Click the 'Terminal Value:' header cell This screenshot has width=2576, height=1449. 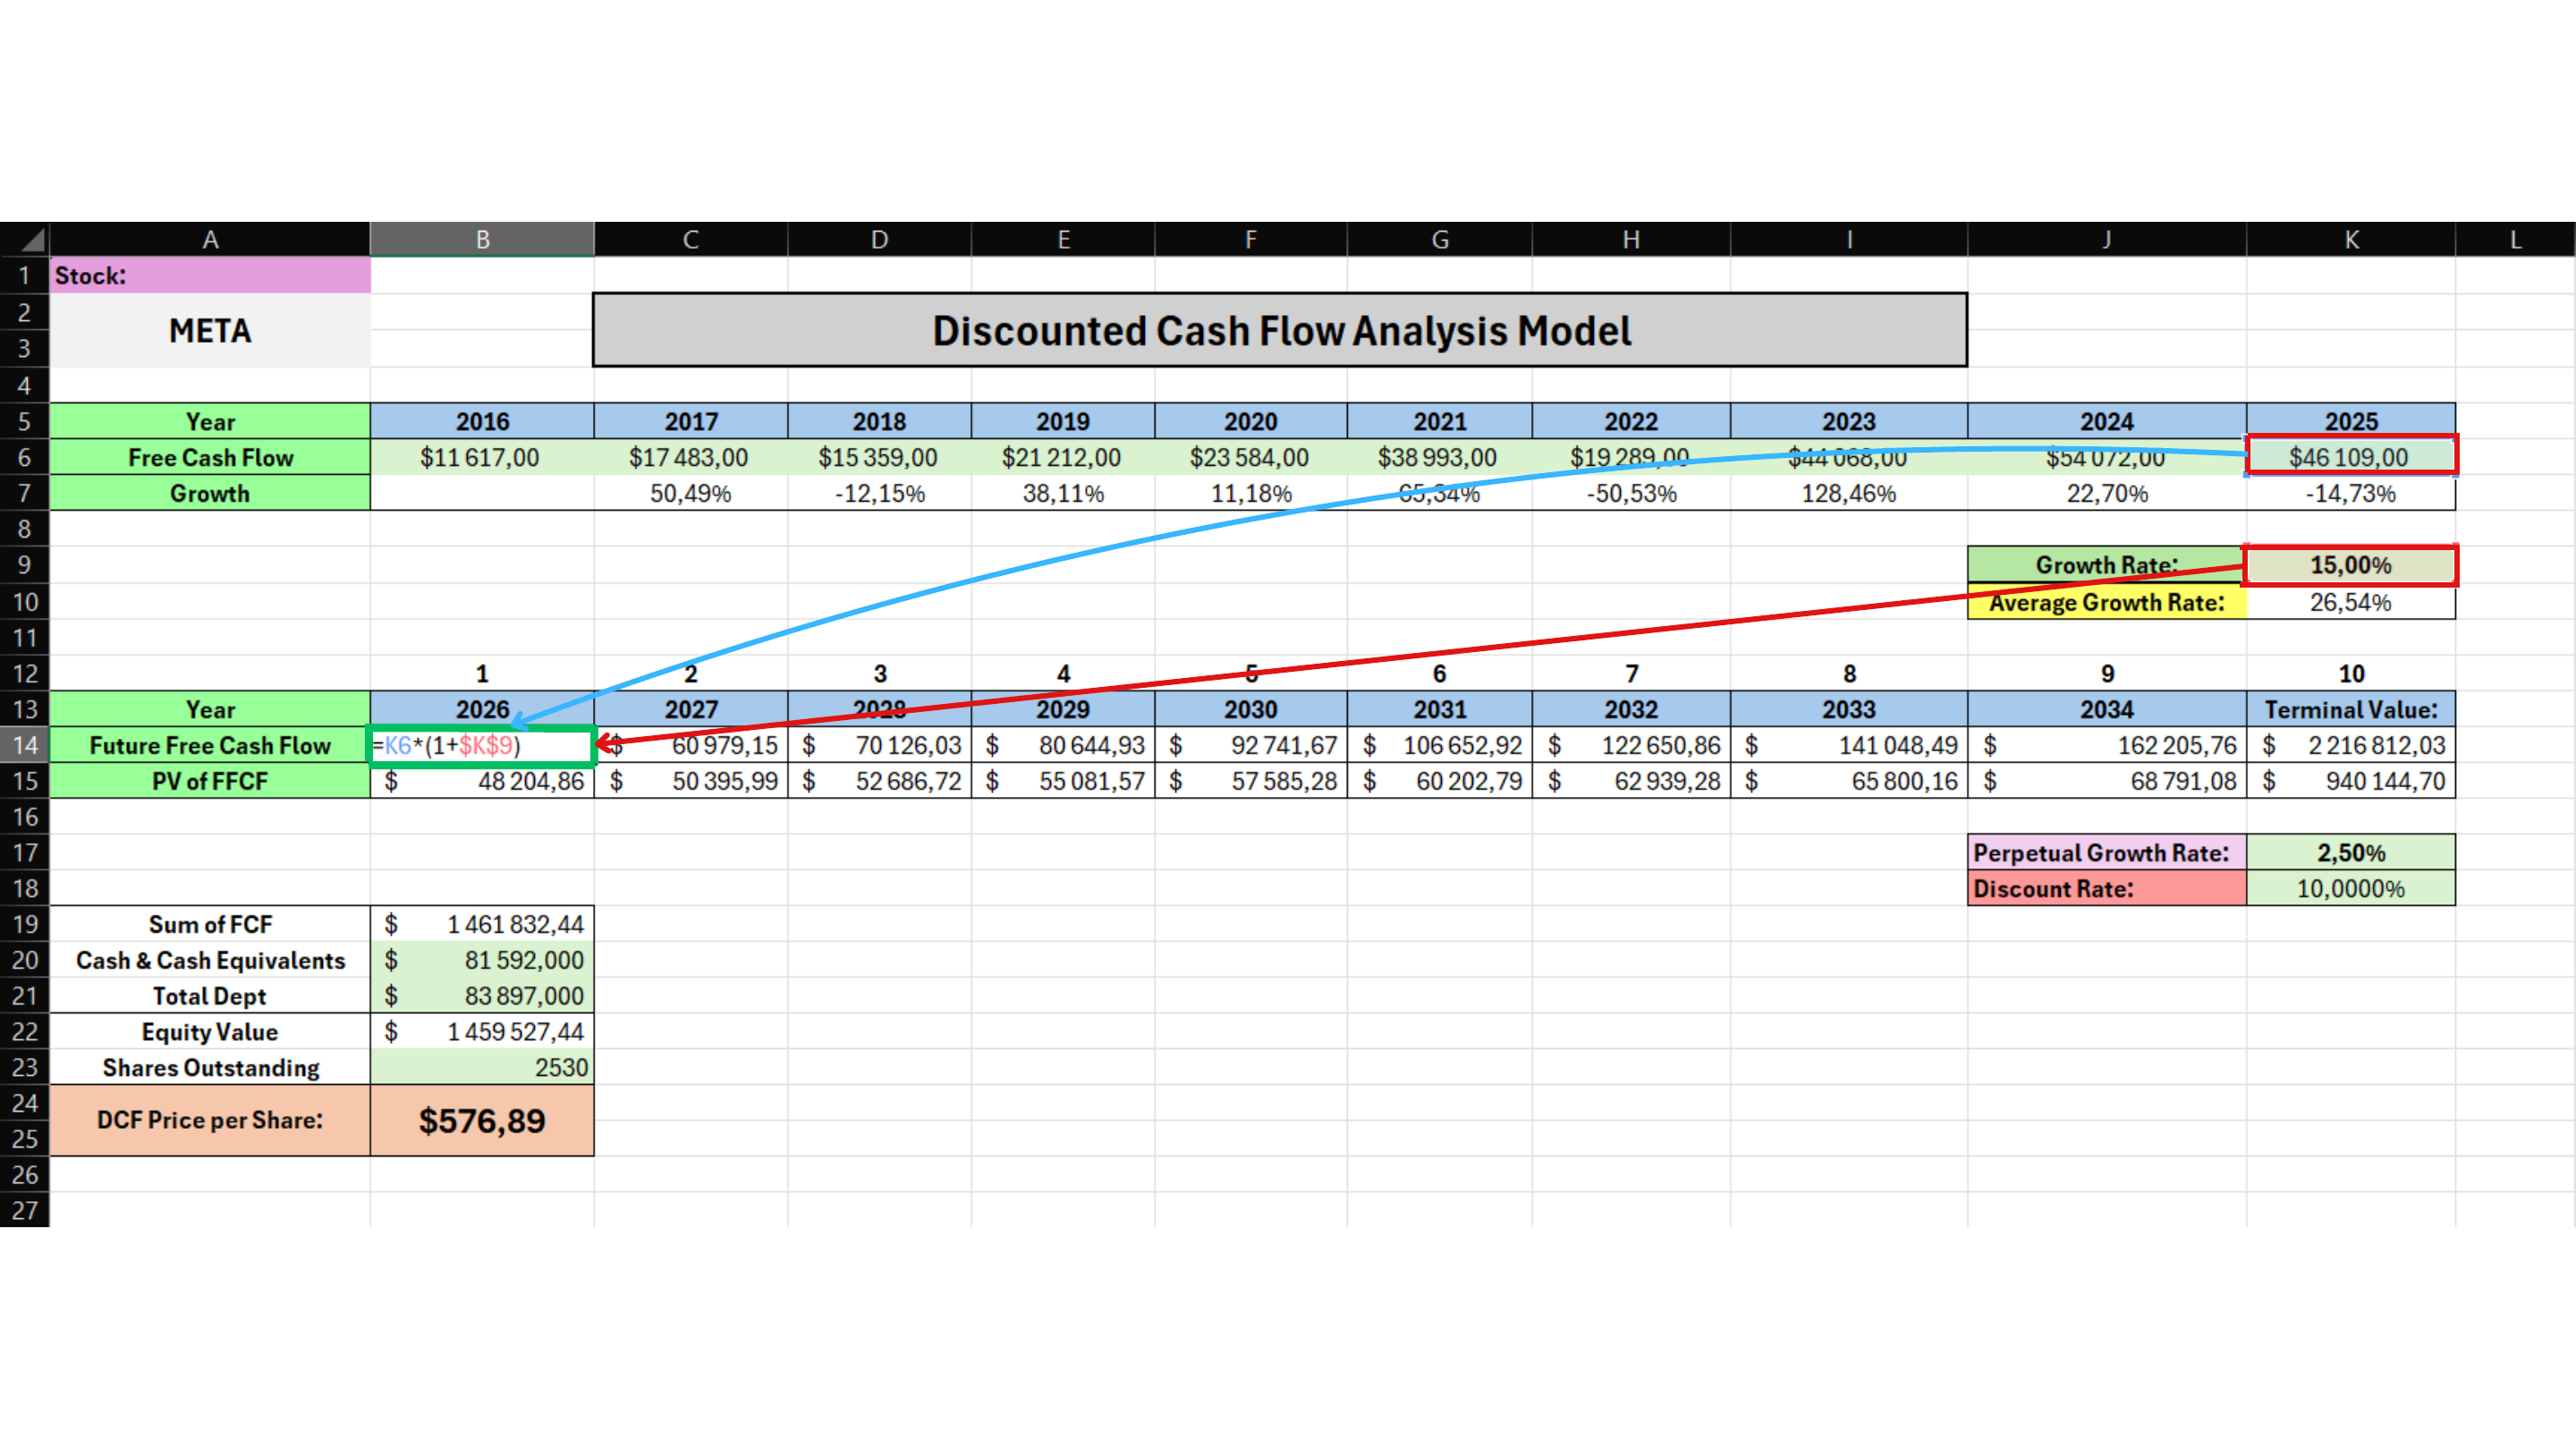(x=2351, y=709)
